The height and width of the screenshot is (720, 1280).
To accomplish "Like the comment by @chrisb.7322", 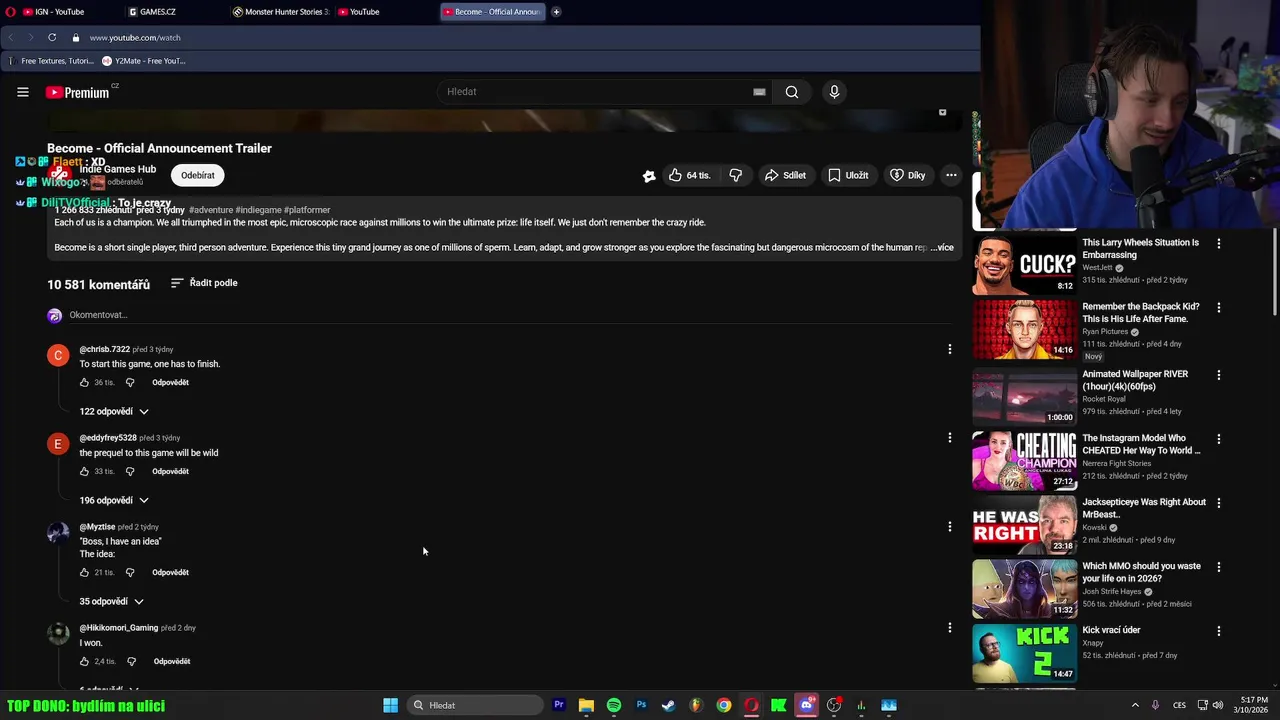I will click(85, 382).
